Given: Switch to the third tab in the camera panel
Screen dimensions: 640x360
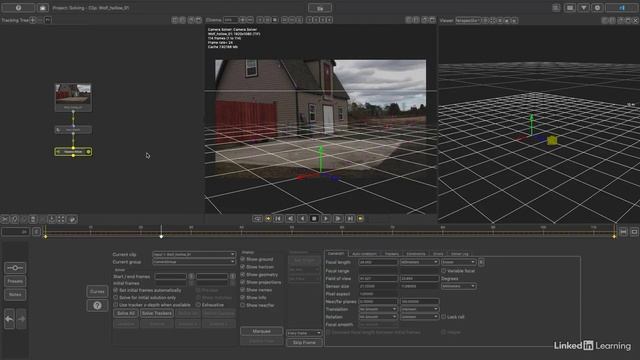Looking at the screenshot, I should pyautogui.click(x=392, y=254).
